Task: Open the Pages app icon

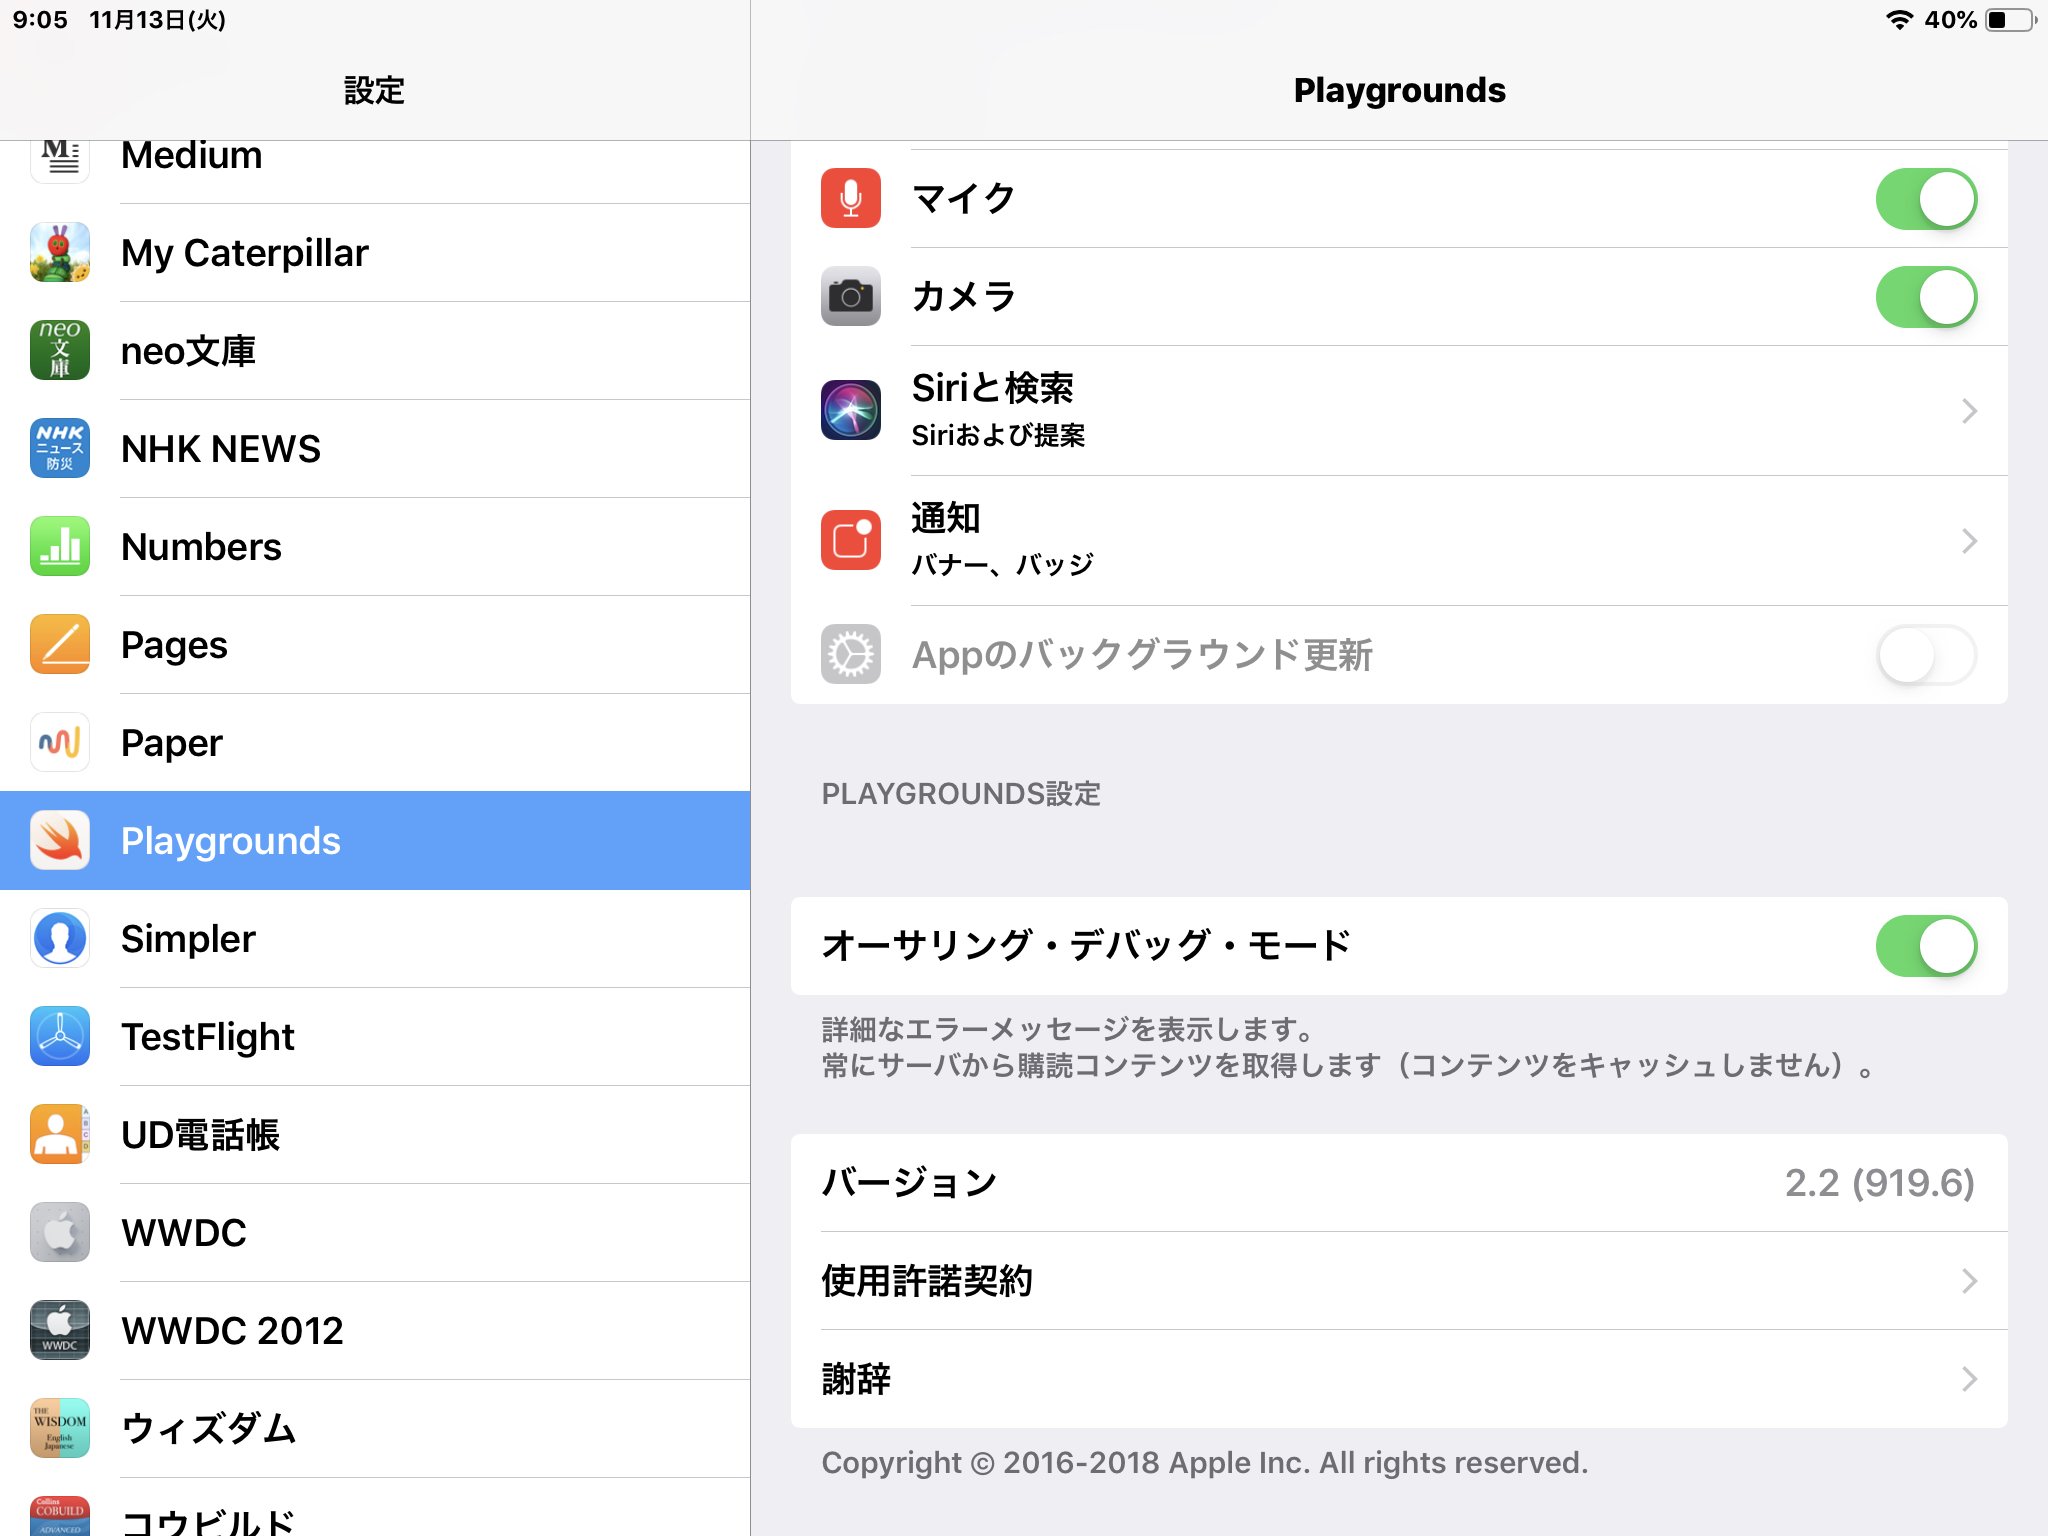Action: (60, 645)
